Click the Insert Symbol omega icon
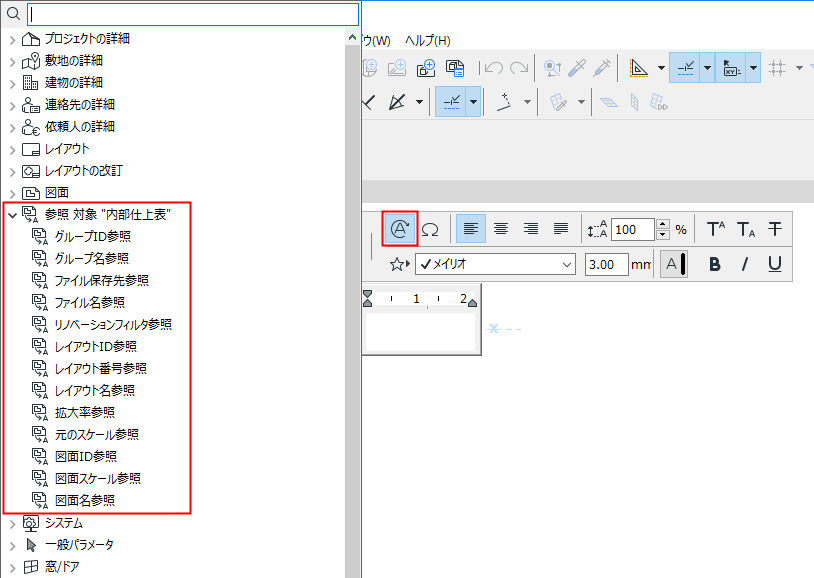Viewport: 814px width, 578px height. (x=430, y=229)
